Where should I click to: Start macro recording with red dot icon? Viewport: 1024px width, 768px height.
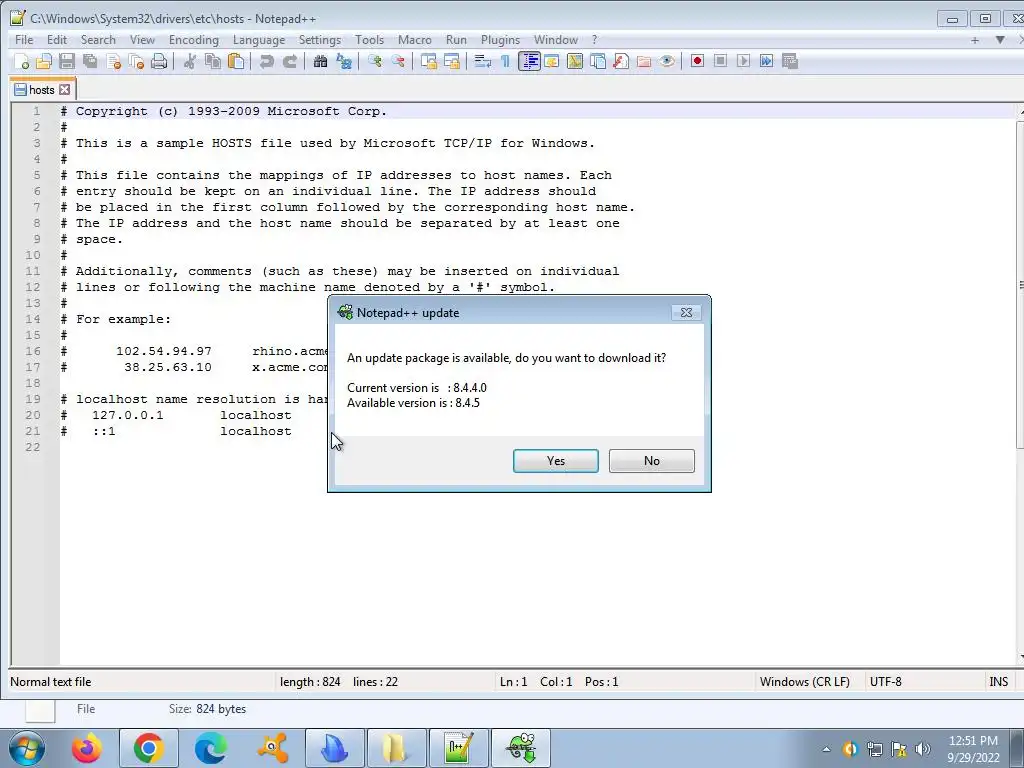tap(697, 61)
